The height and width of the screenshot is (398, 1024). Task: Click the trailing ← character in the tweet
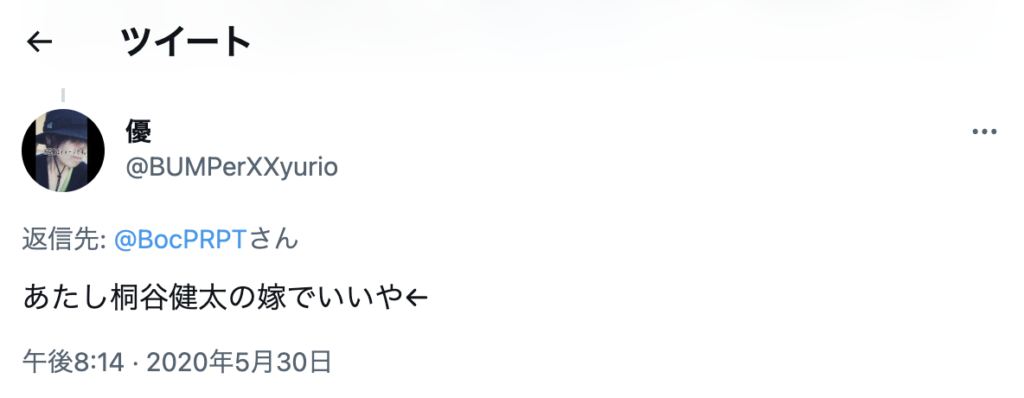pyautogui.click(x=416, y=299)
